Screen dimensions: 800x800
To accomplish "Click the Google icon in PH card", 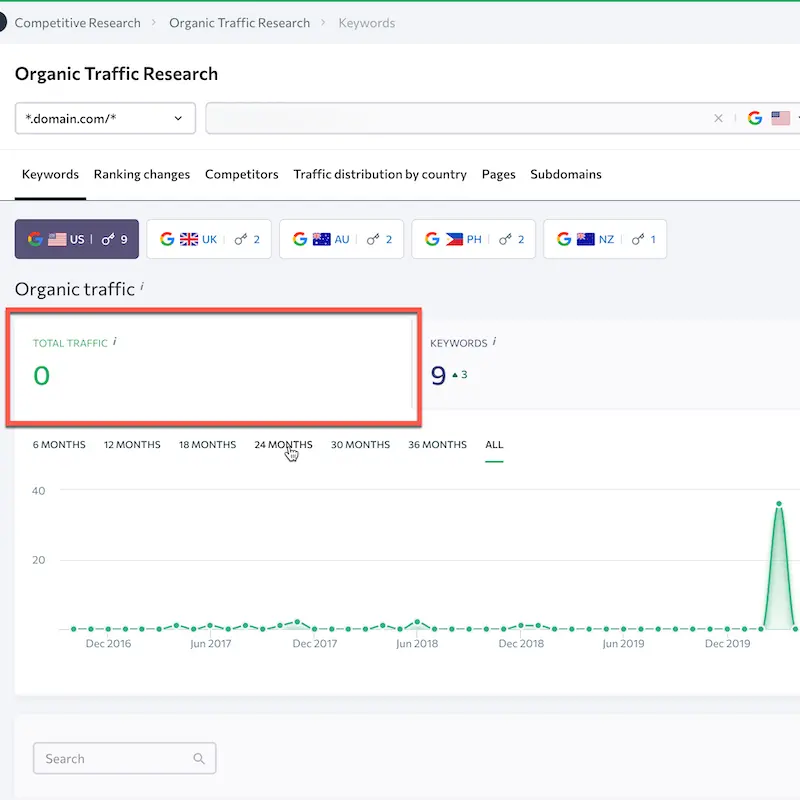I will (x=432, y=239).
